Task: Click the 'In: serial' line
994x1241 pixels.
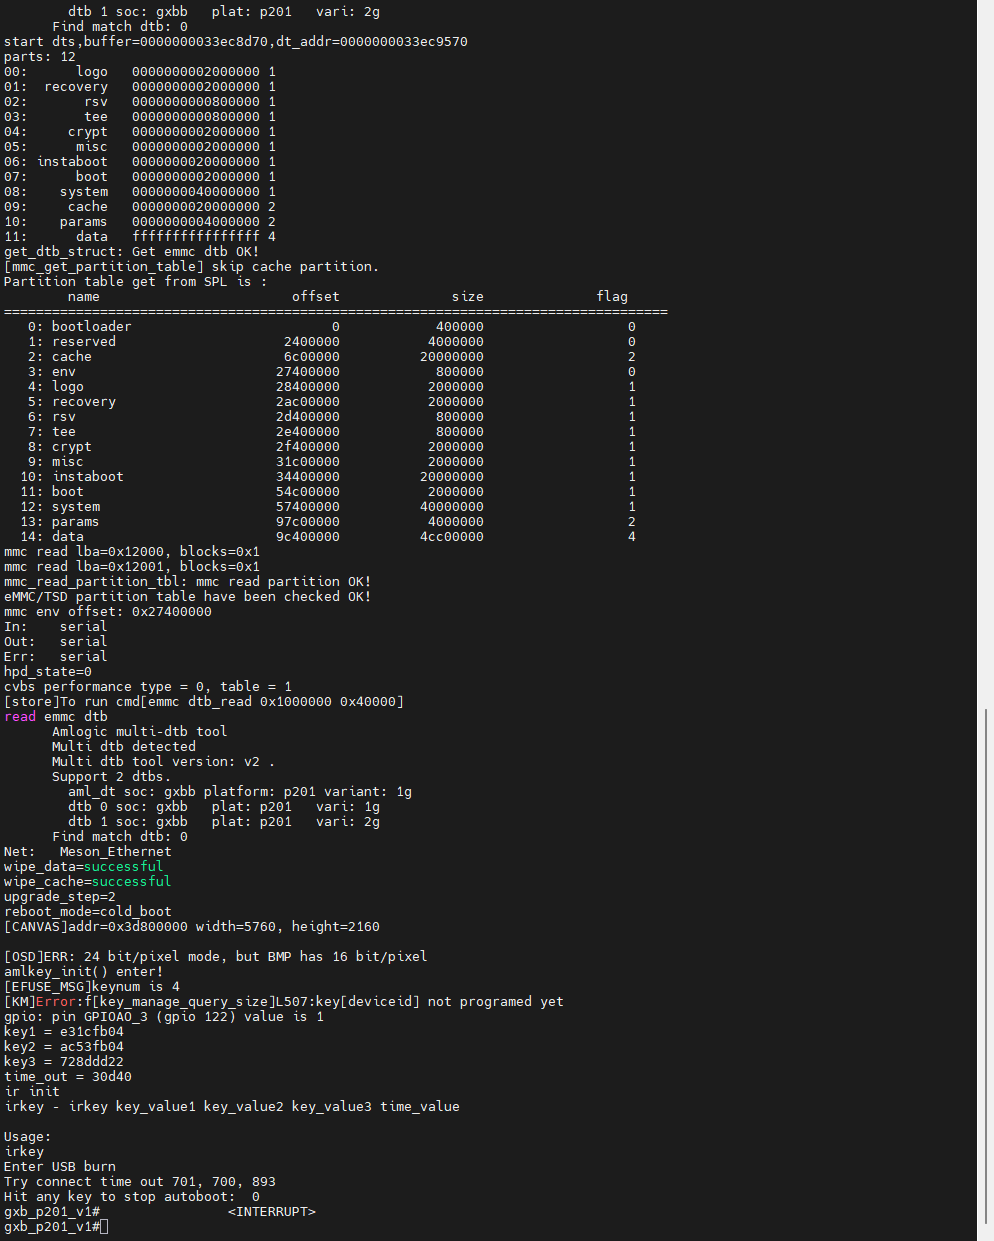Action: (x=56, y=627)
